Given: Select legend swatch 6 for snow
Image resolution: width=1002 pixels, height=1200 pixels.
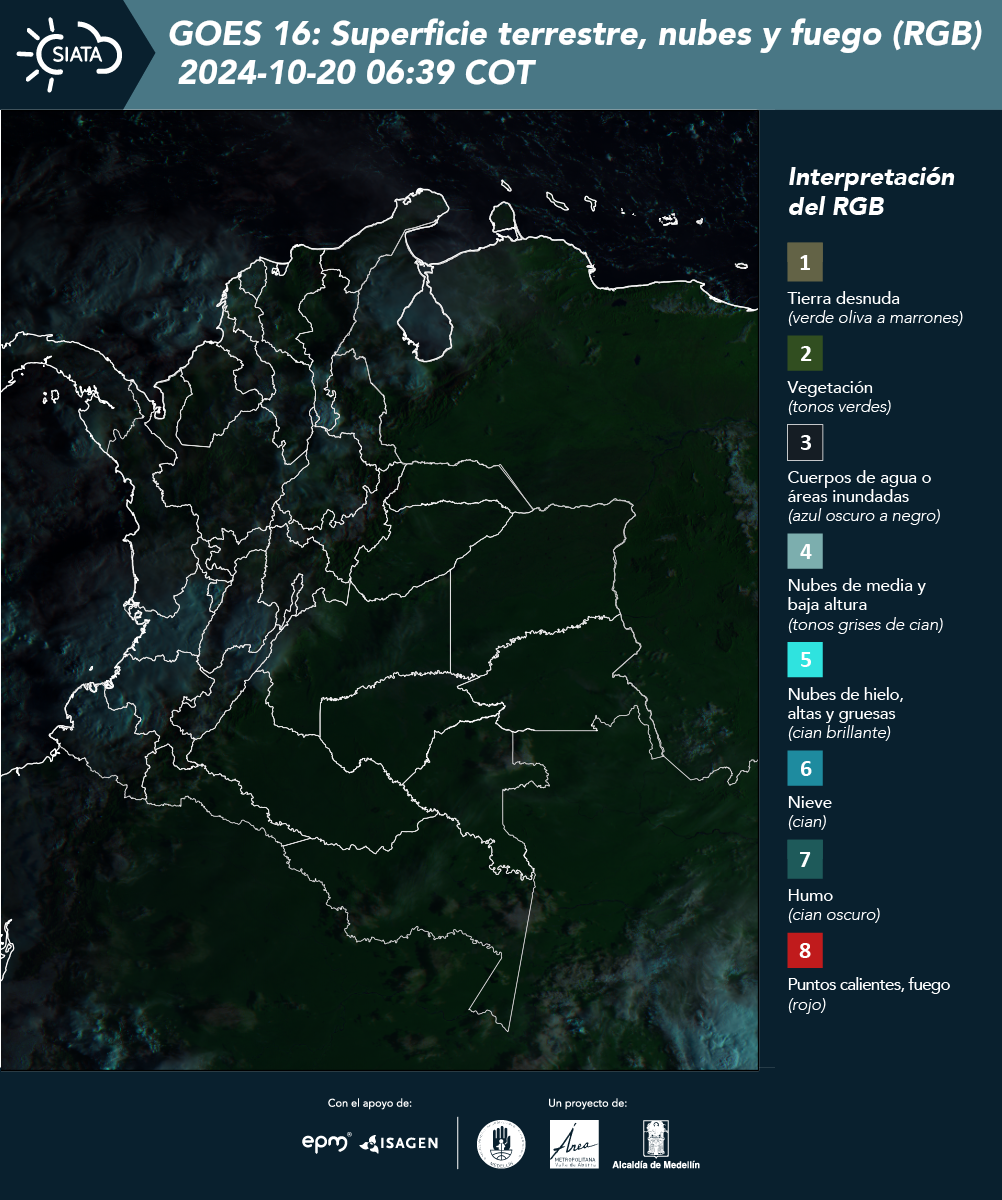Looking at the screenshot, I should pyautogui.click(x=805, y=769).
